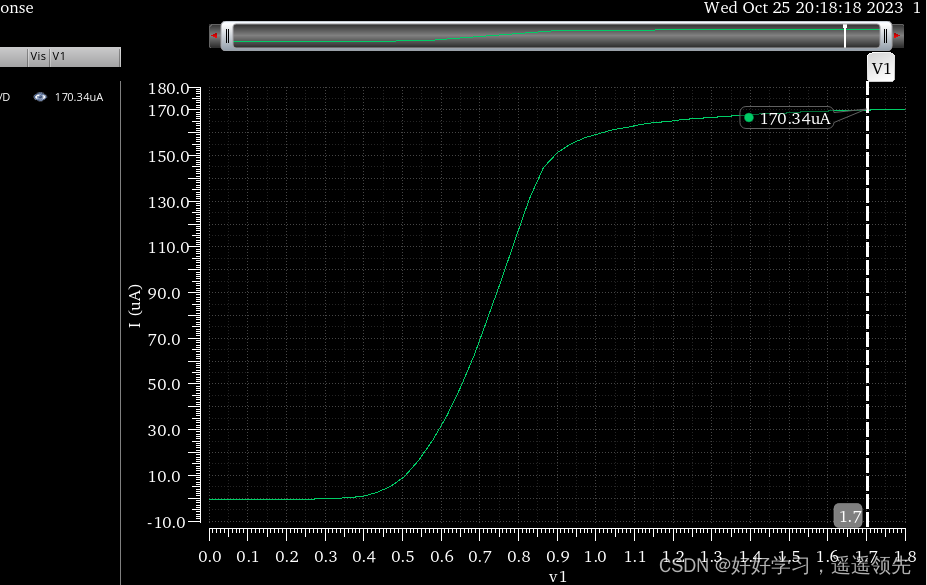Click the 1.7 x-value marker tag
This screenshot has width=927, height=585.
(x=849, y=516)
